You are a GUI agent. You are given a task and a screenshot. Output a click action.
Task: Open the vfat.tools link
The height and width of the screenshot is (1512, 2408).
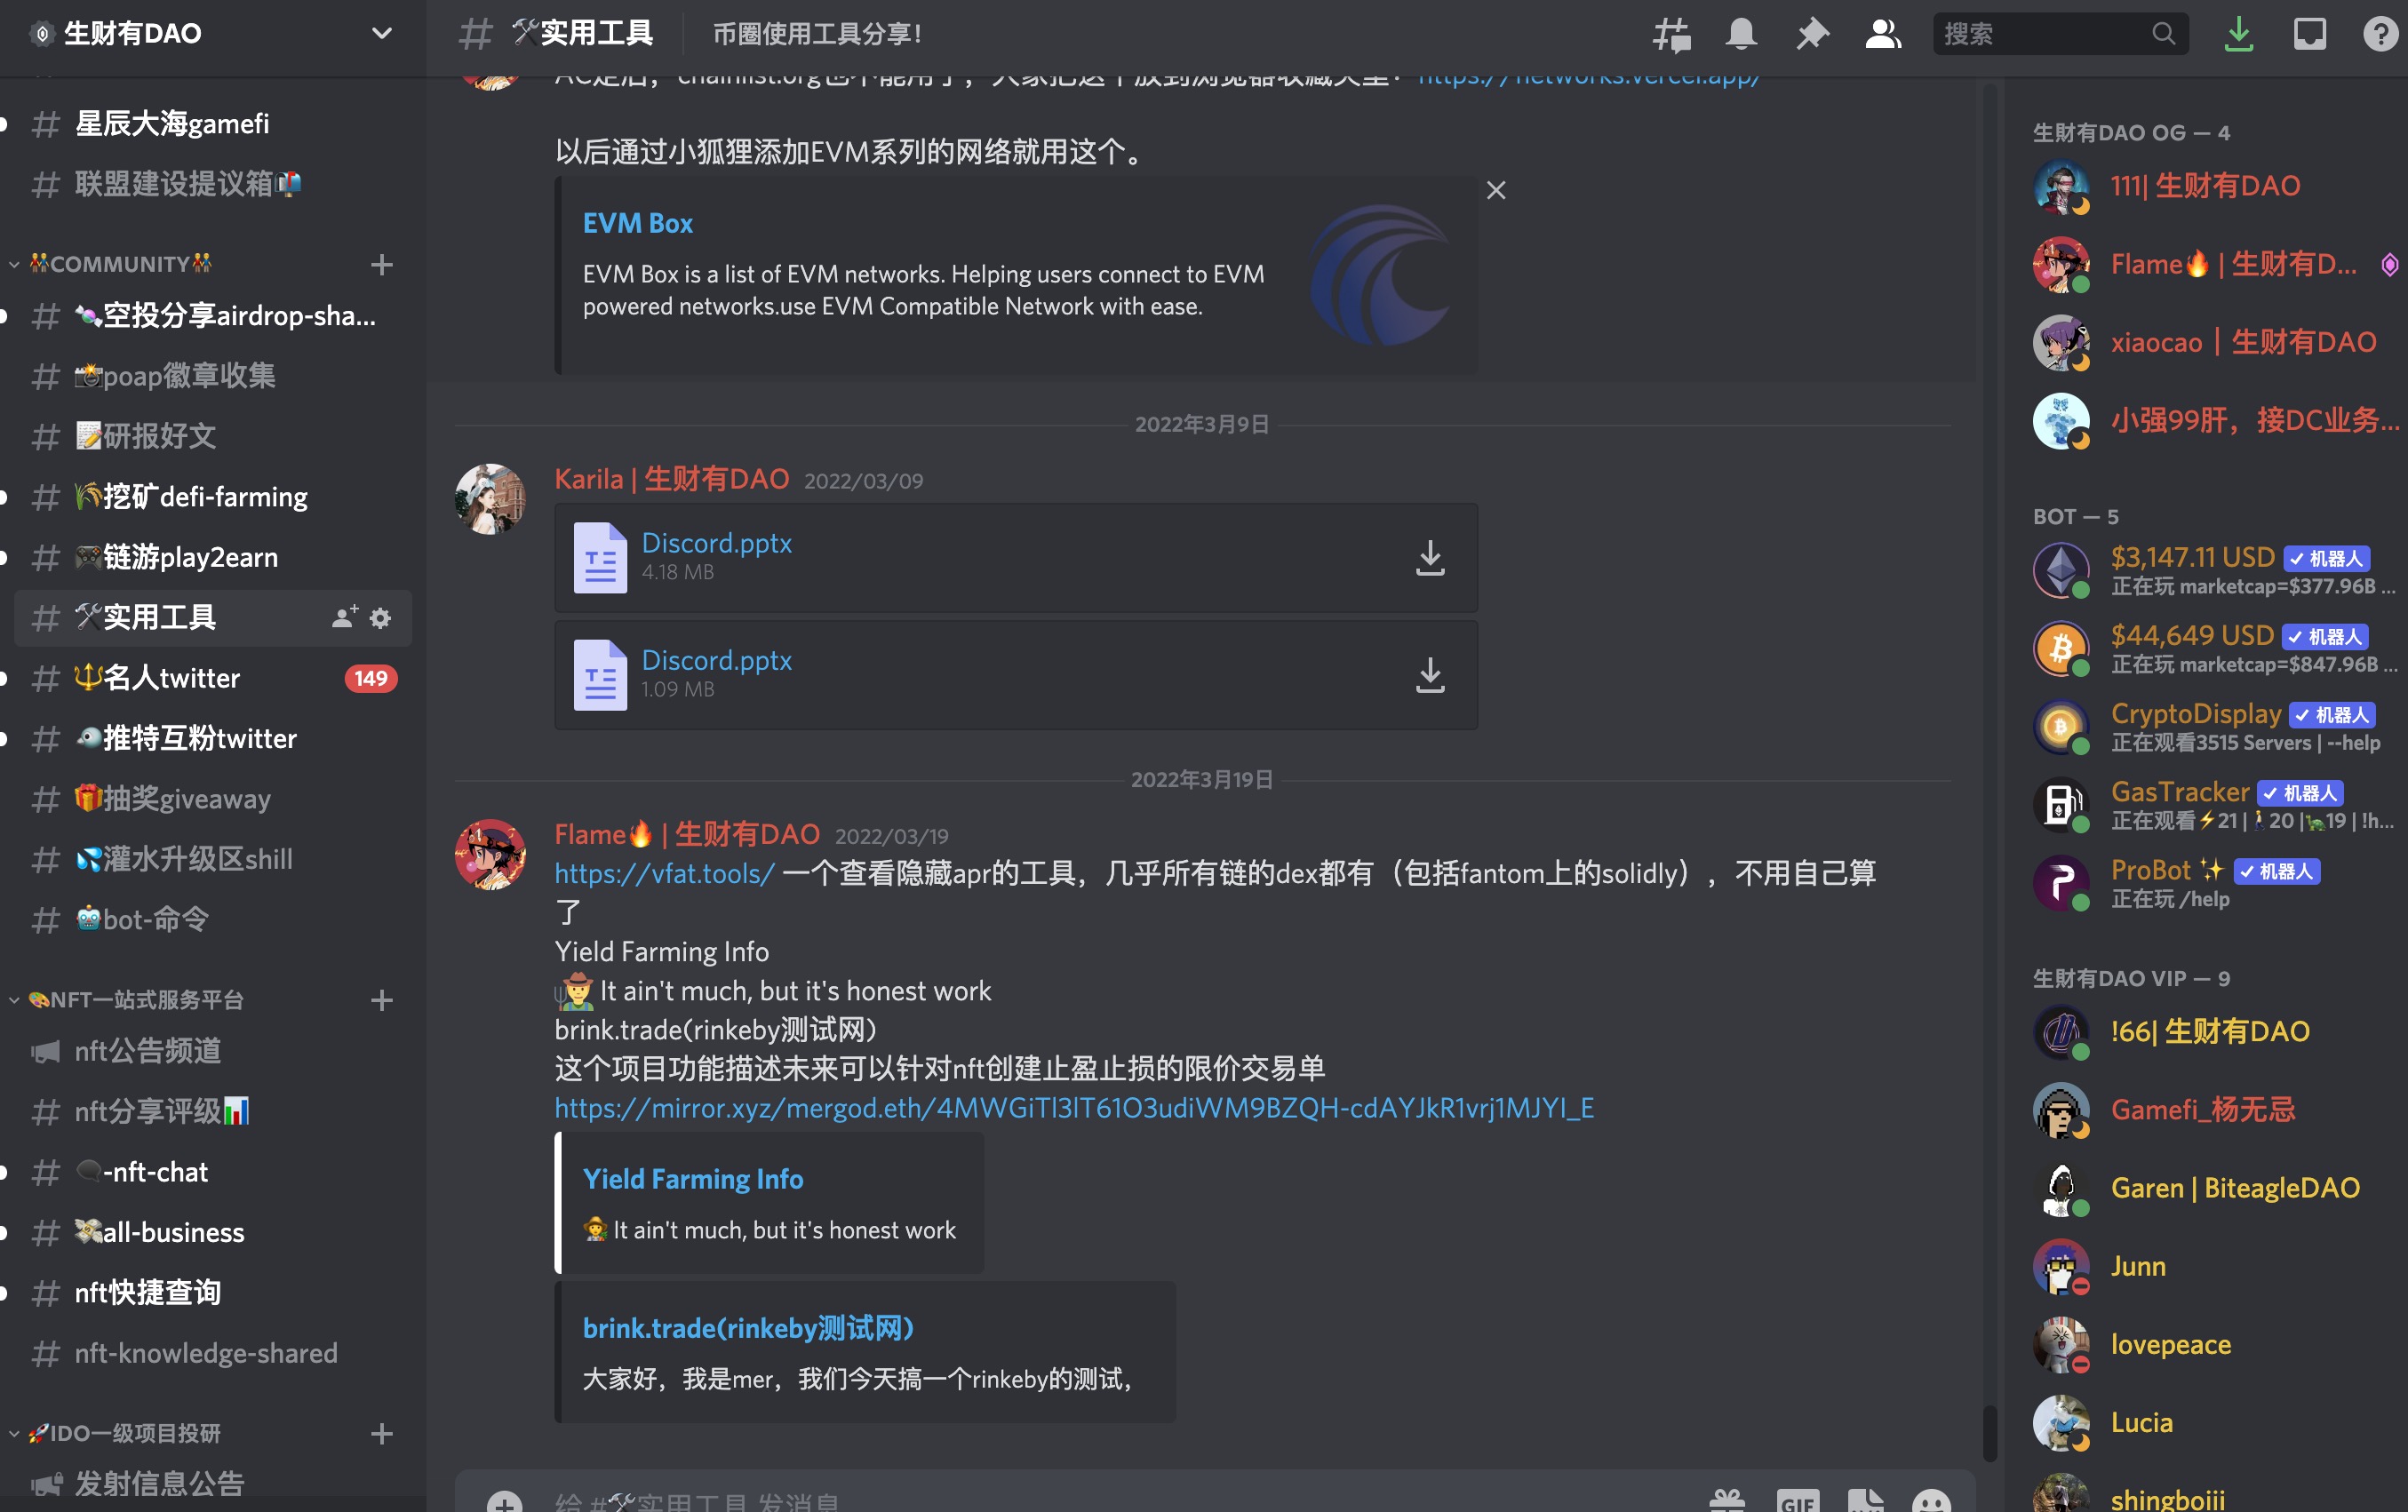(664, 873)
